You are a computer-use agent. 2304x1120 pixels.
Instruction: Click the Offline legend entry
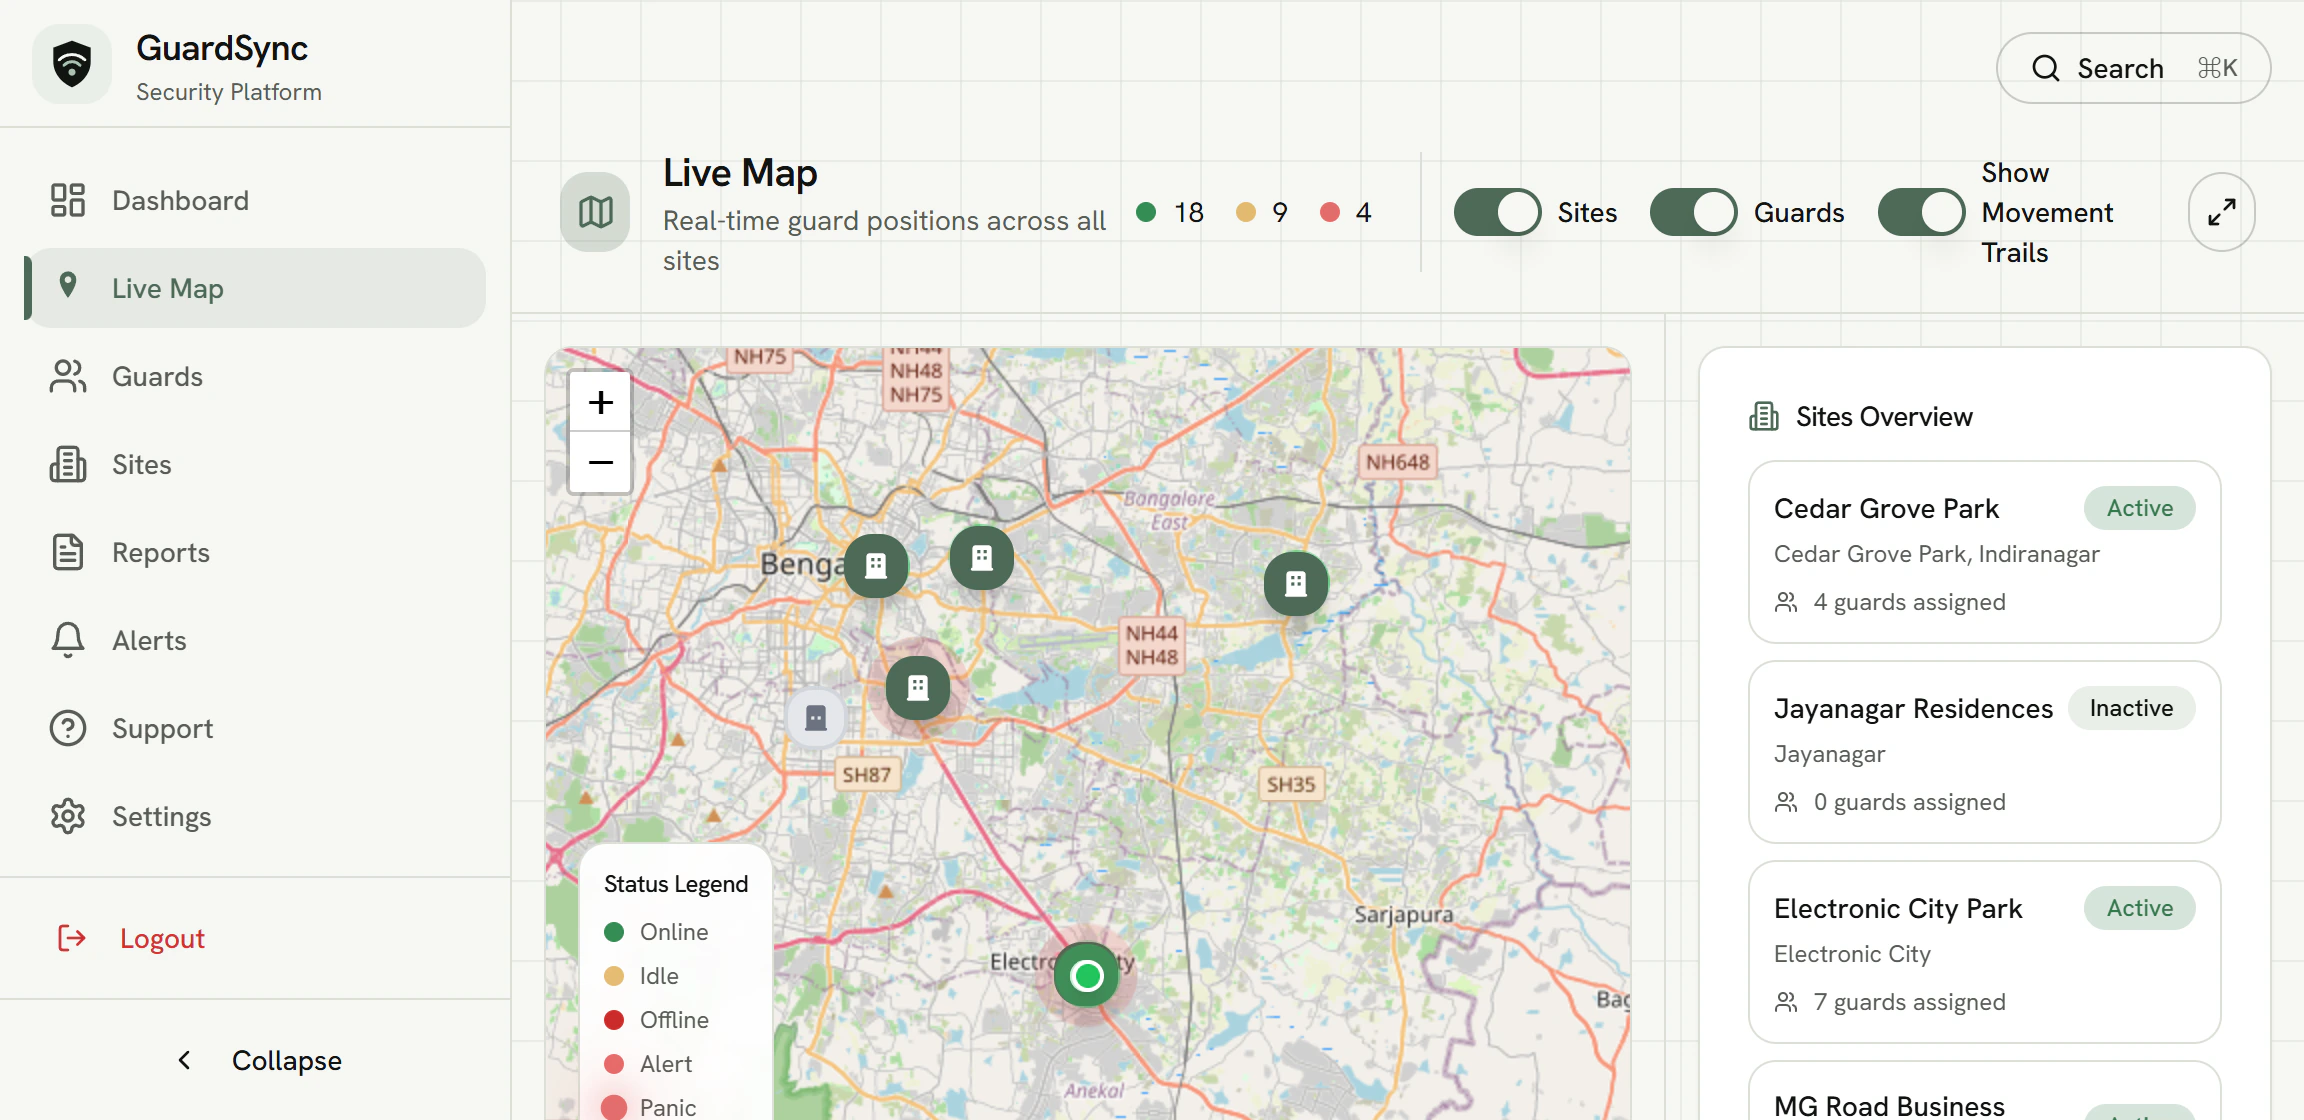[x=657, y=1020]
